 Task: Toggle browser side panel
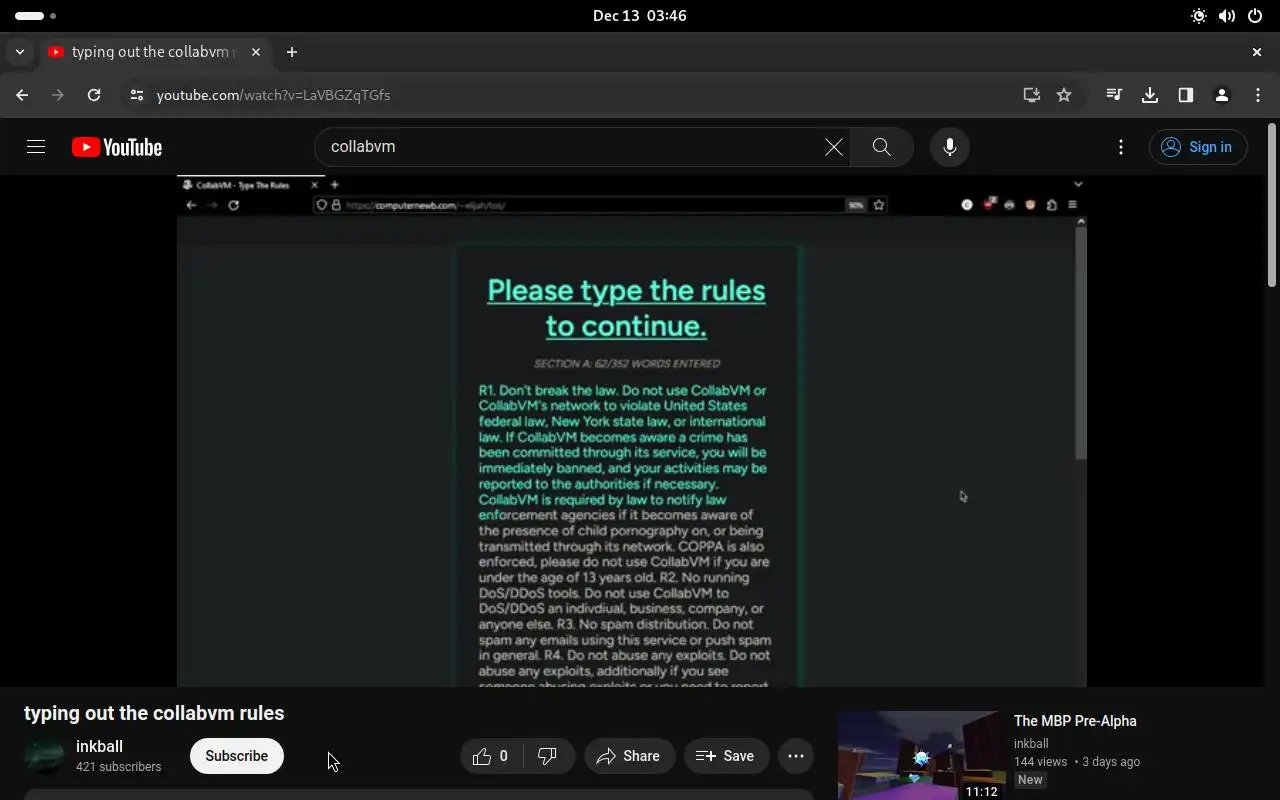[x=1186, y=95]
